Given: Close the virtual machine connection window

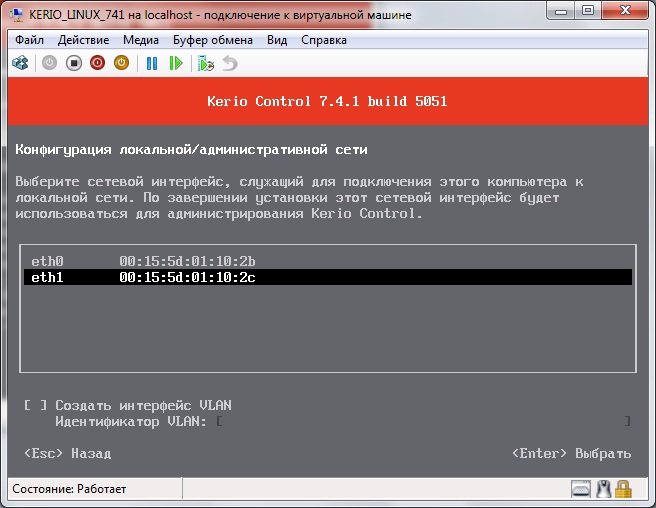Looking at the screenshot, I should point(625,11).
